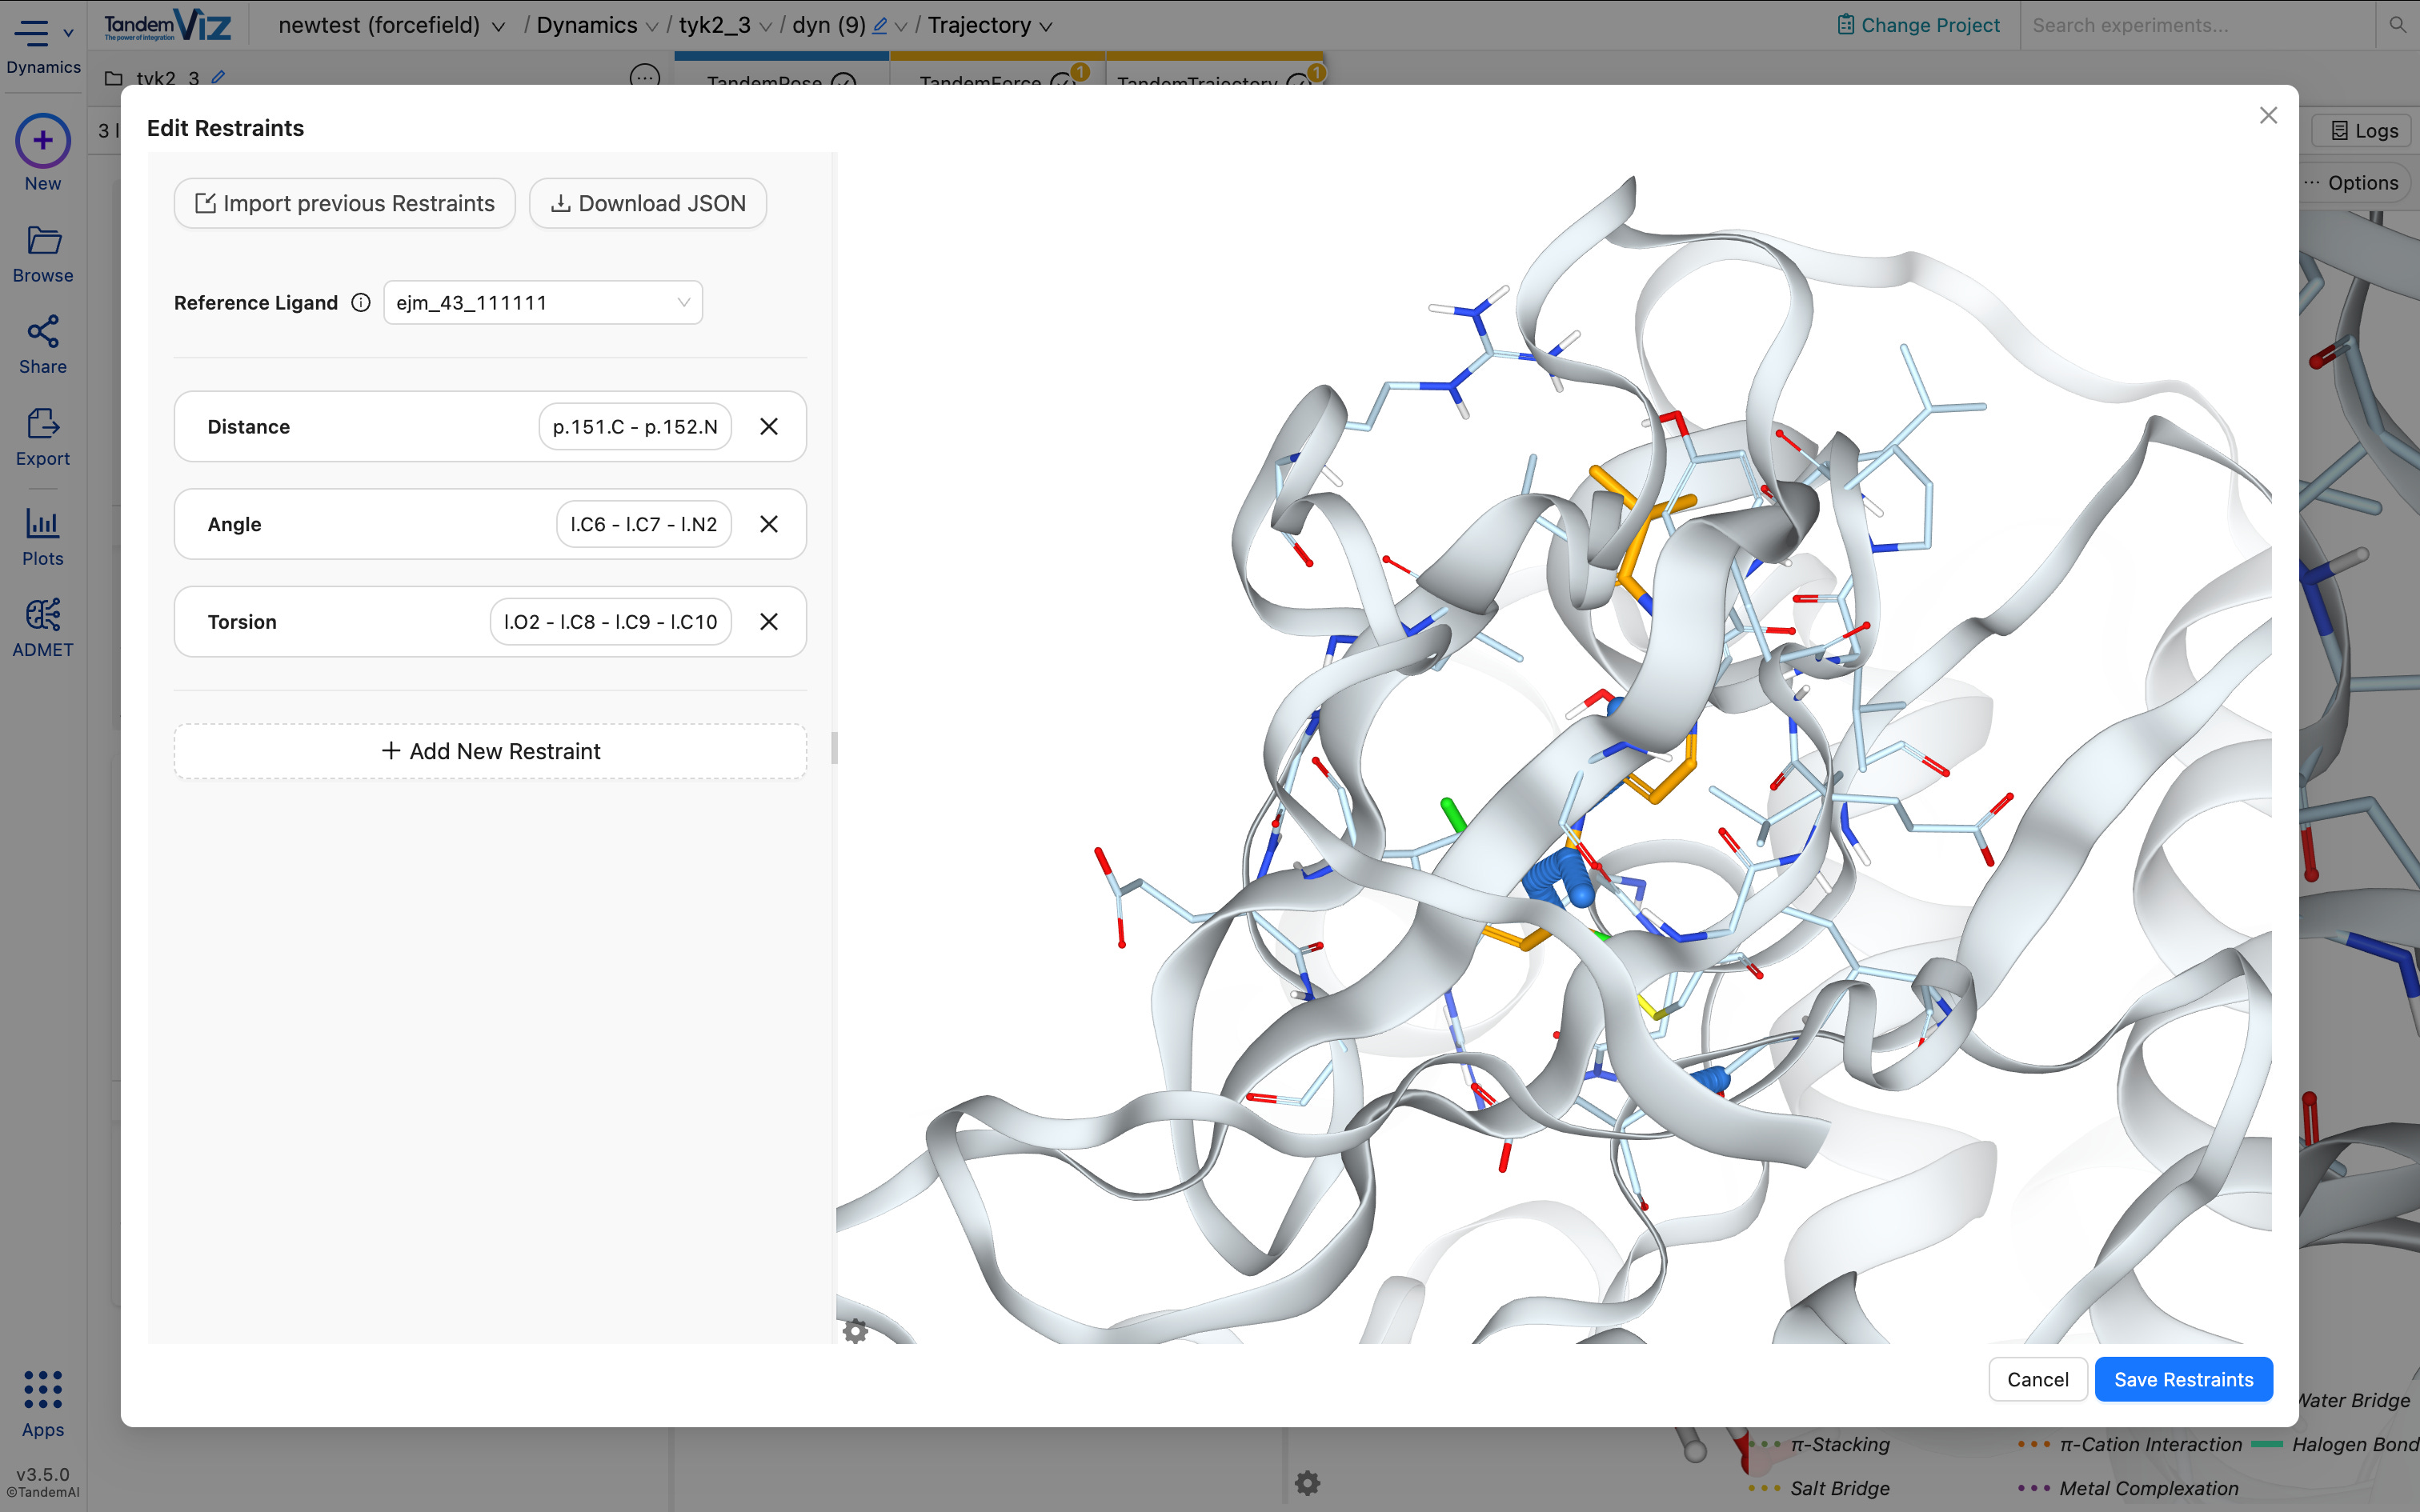Viewport: 2420px width, 1512px height.
Task: Click Add New Restraint button
Action: pos(490,751)
